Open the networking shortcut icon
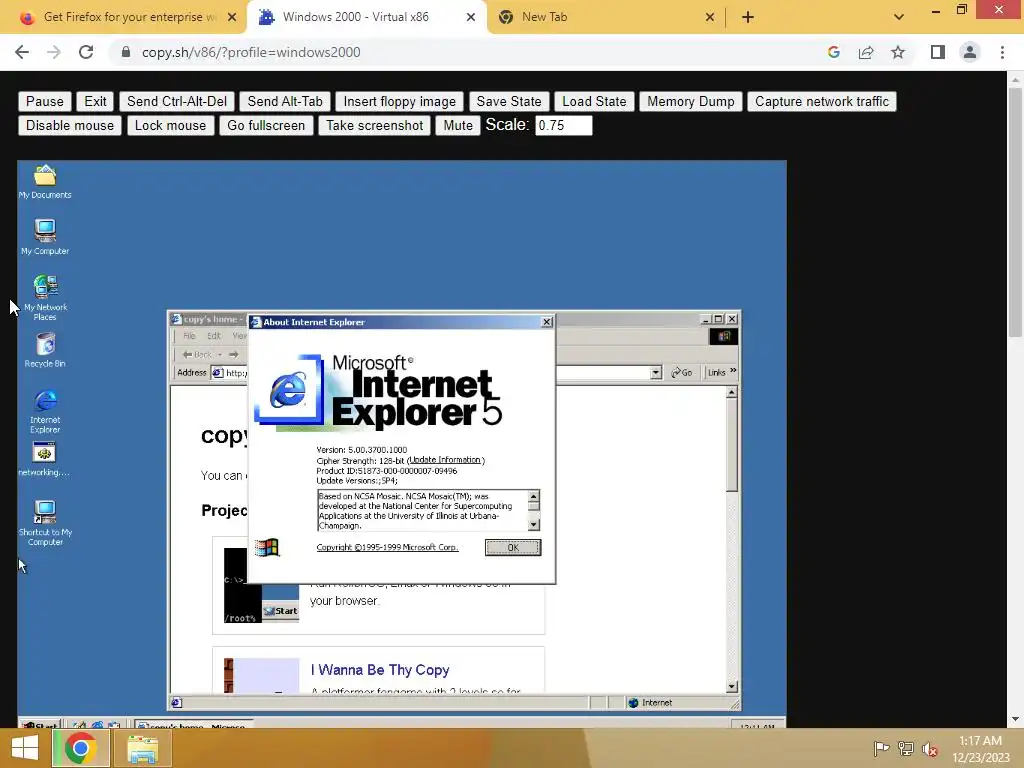 click(x=44, y=459)
